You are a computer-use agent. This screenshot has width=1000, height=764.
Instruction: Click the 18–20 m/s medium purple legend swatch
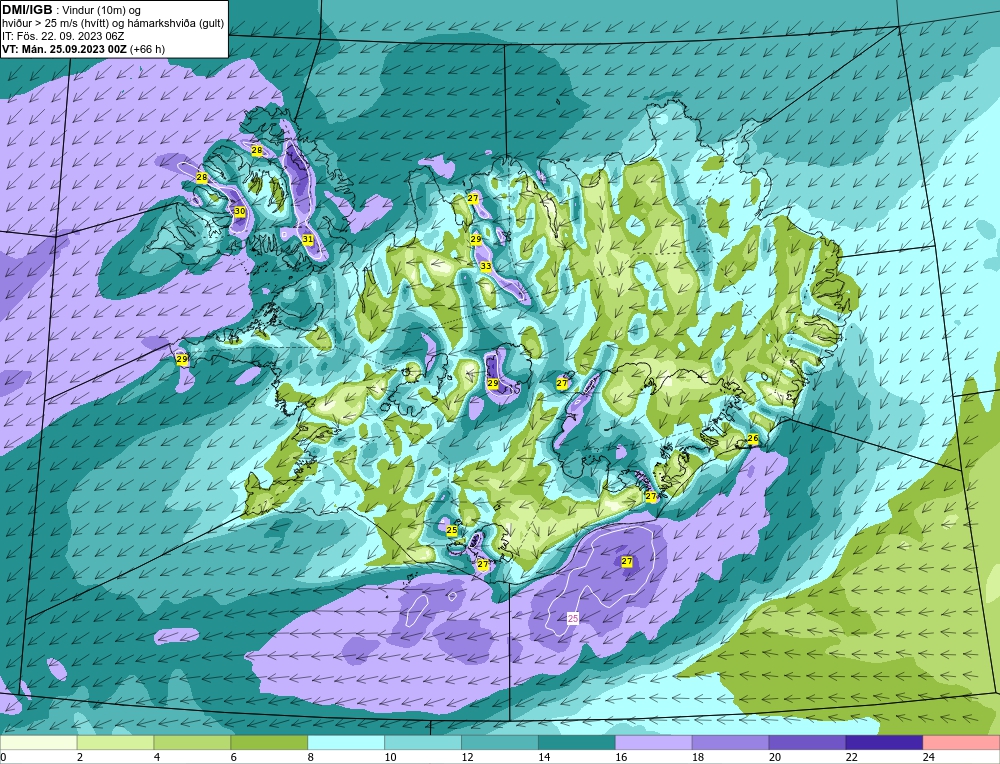(x=730, y=742)
